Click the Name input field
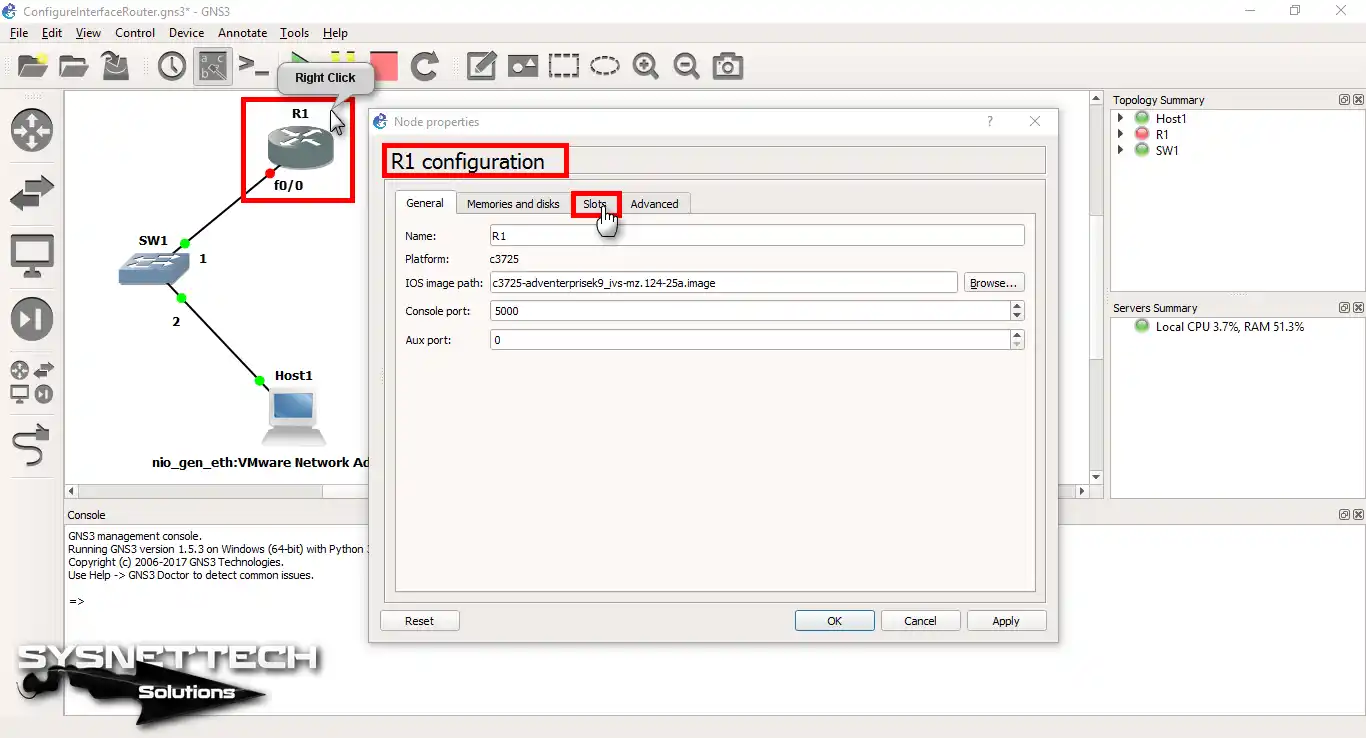Image resolution: width=1366 pixels, height=738 pixels. [x=757, y=236]
